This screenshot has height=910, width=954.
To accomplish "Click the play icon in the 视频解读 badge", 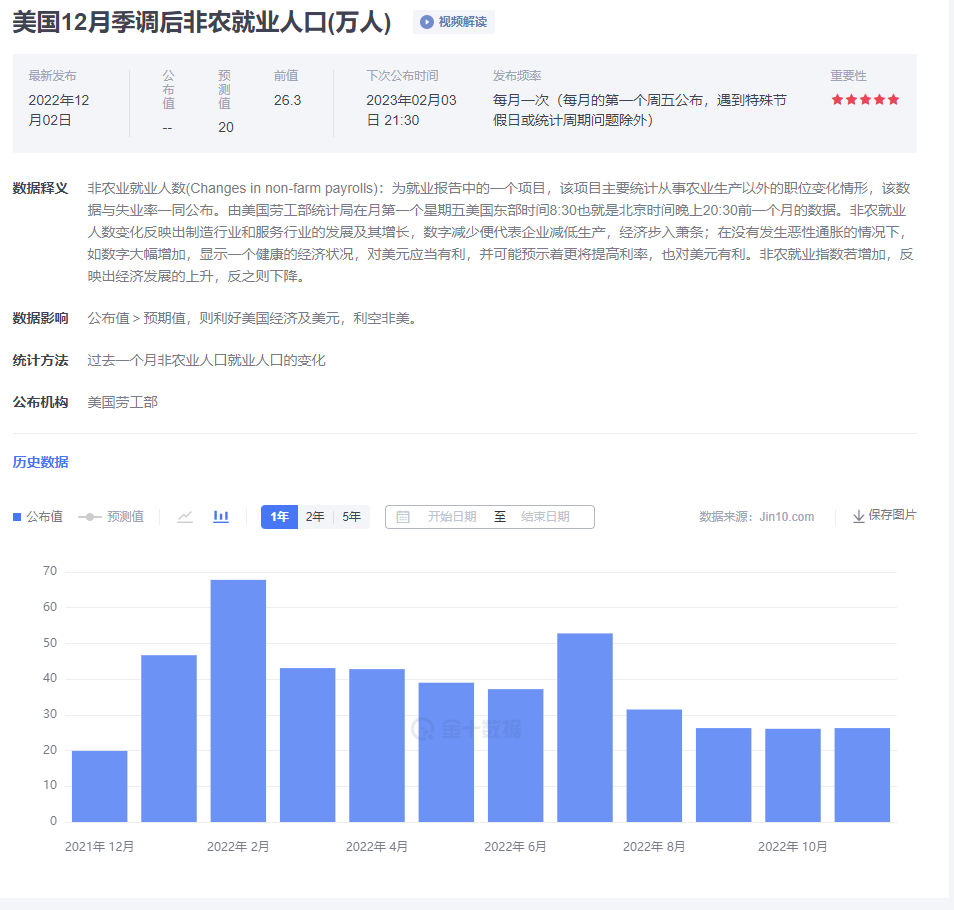I will tap(427, 22).
